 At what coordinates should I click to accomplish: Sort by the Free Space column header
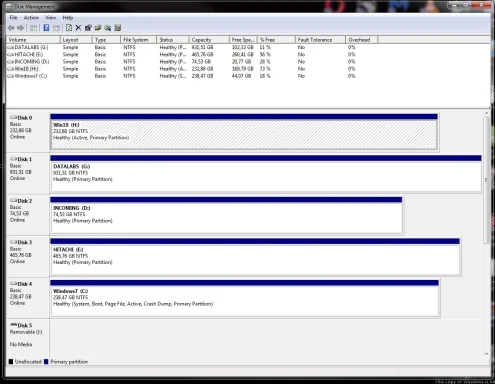tap(243, 40)
